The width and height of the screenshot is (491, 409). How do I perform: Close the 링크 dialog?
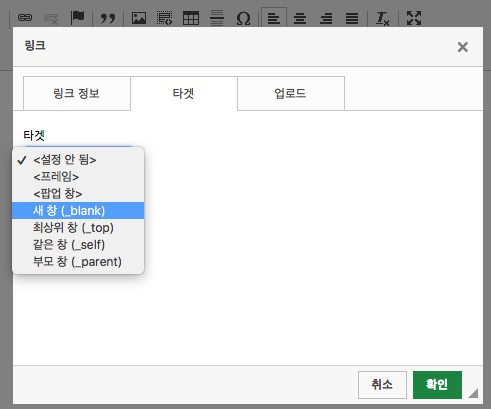(x=463, y=47)
